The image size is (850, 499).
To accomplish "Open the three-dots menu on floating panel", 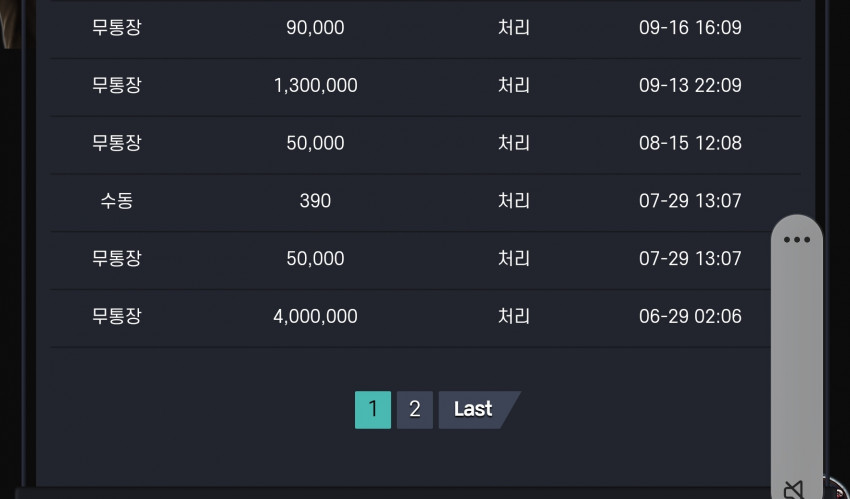I will tap(796, 240).
